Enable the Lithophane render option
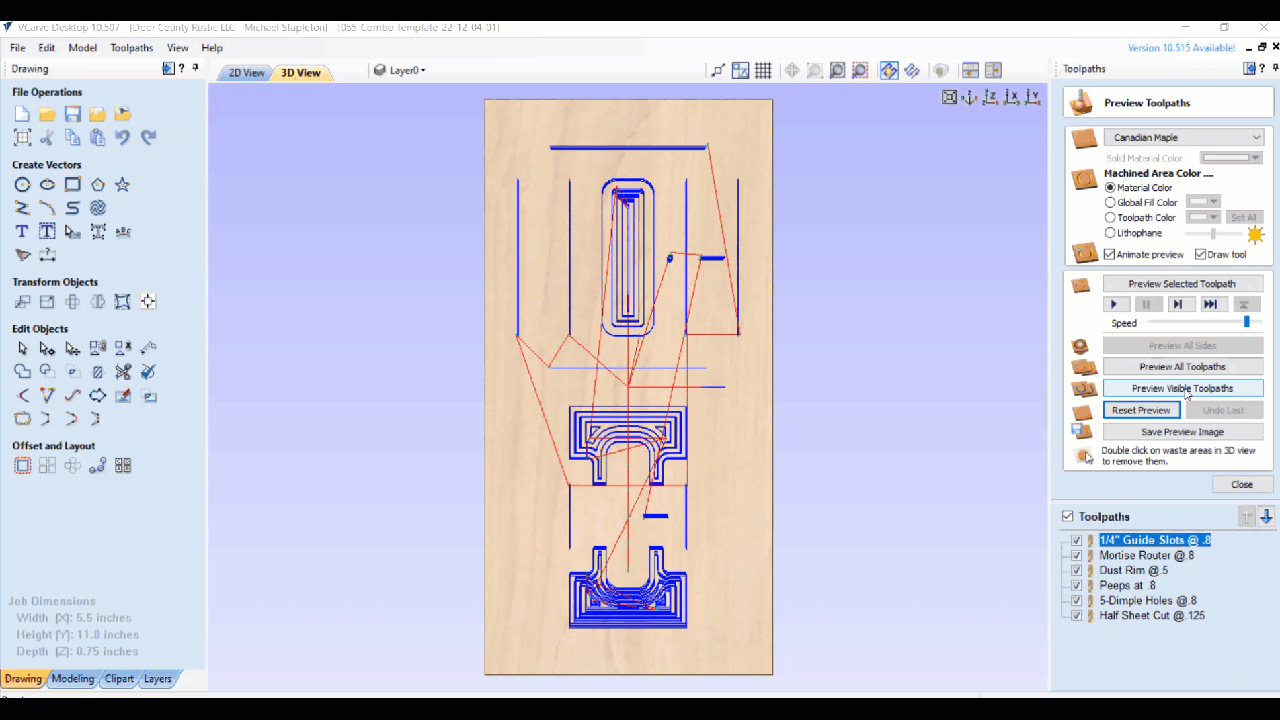Image resolution: width=1280 pixels, height=720 pixels. point(1110,232)
